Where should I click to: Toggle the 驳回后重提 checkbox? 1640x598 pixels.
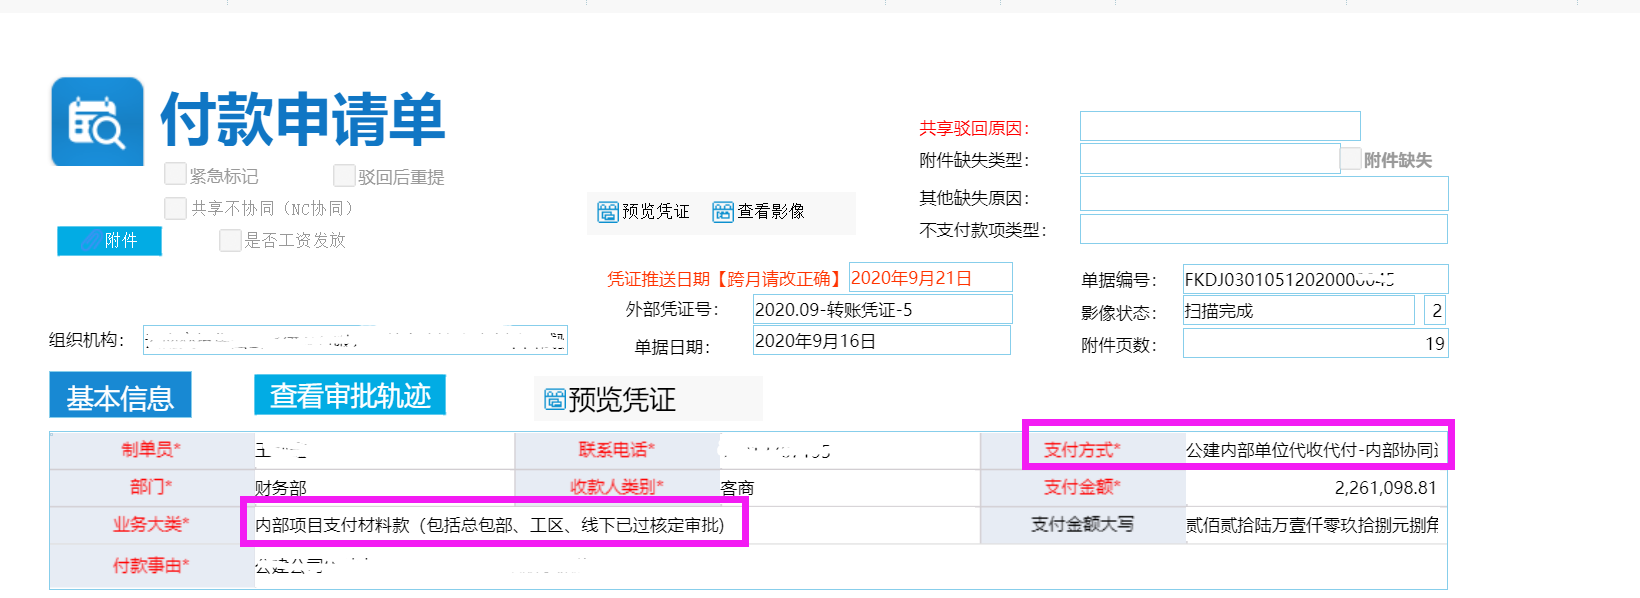[x=344, y=176]
